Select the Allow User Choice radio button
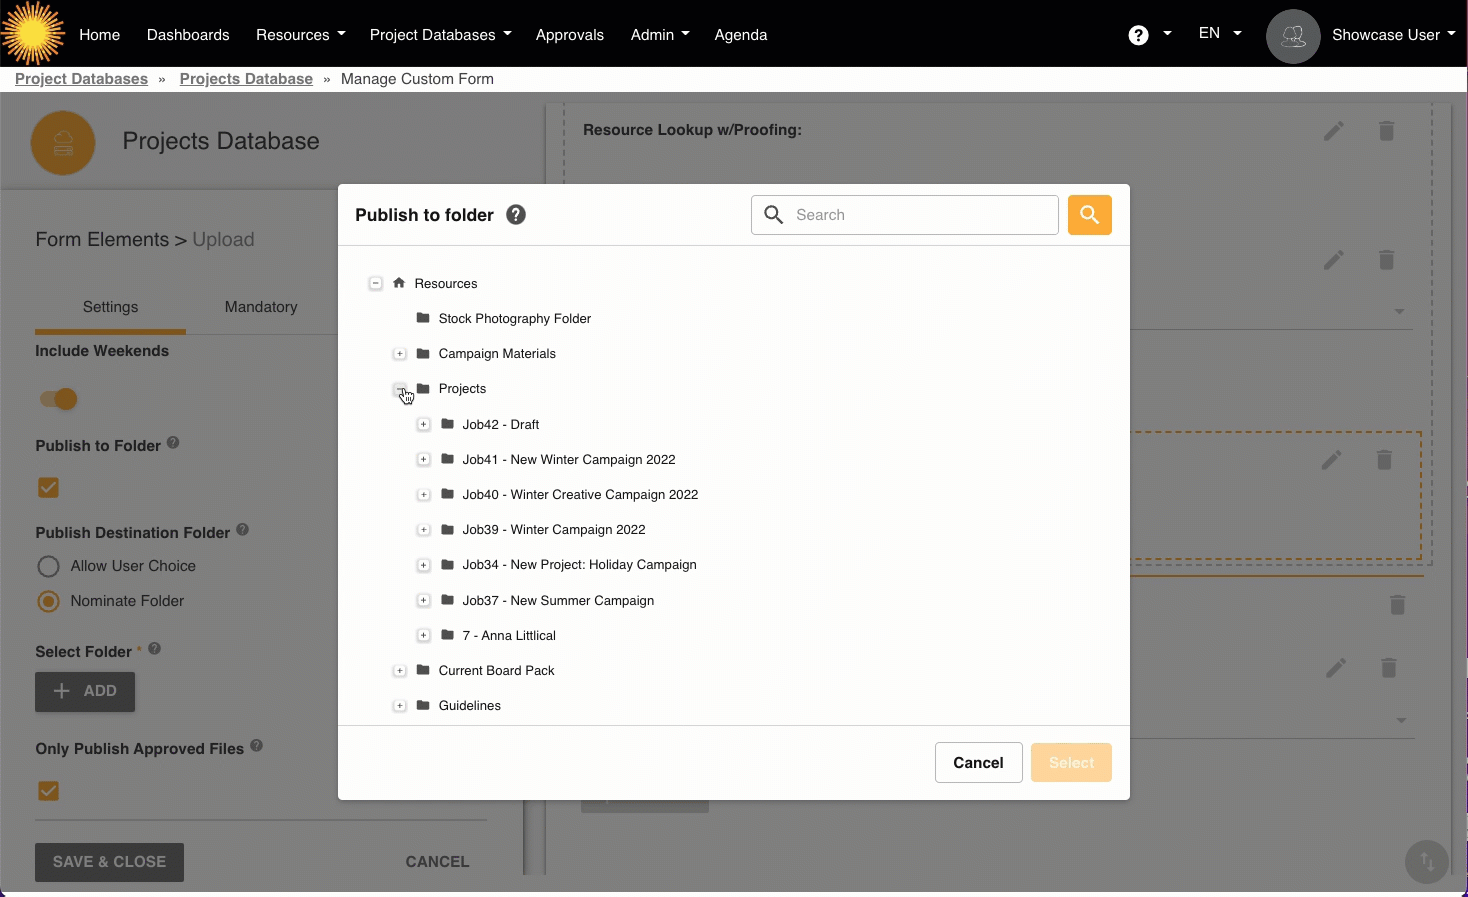1468x897 pixels. [x=48, y=566]
